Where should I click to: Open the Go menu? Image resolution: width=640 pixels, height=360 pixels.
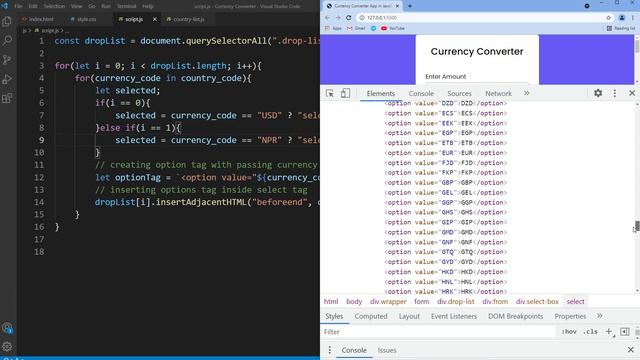pyautogui.click(x=92, y=6)
